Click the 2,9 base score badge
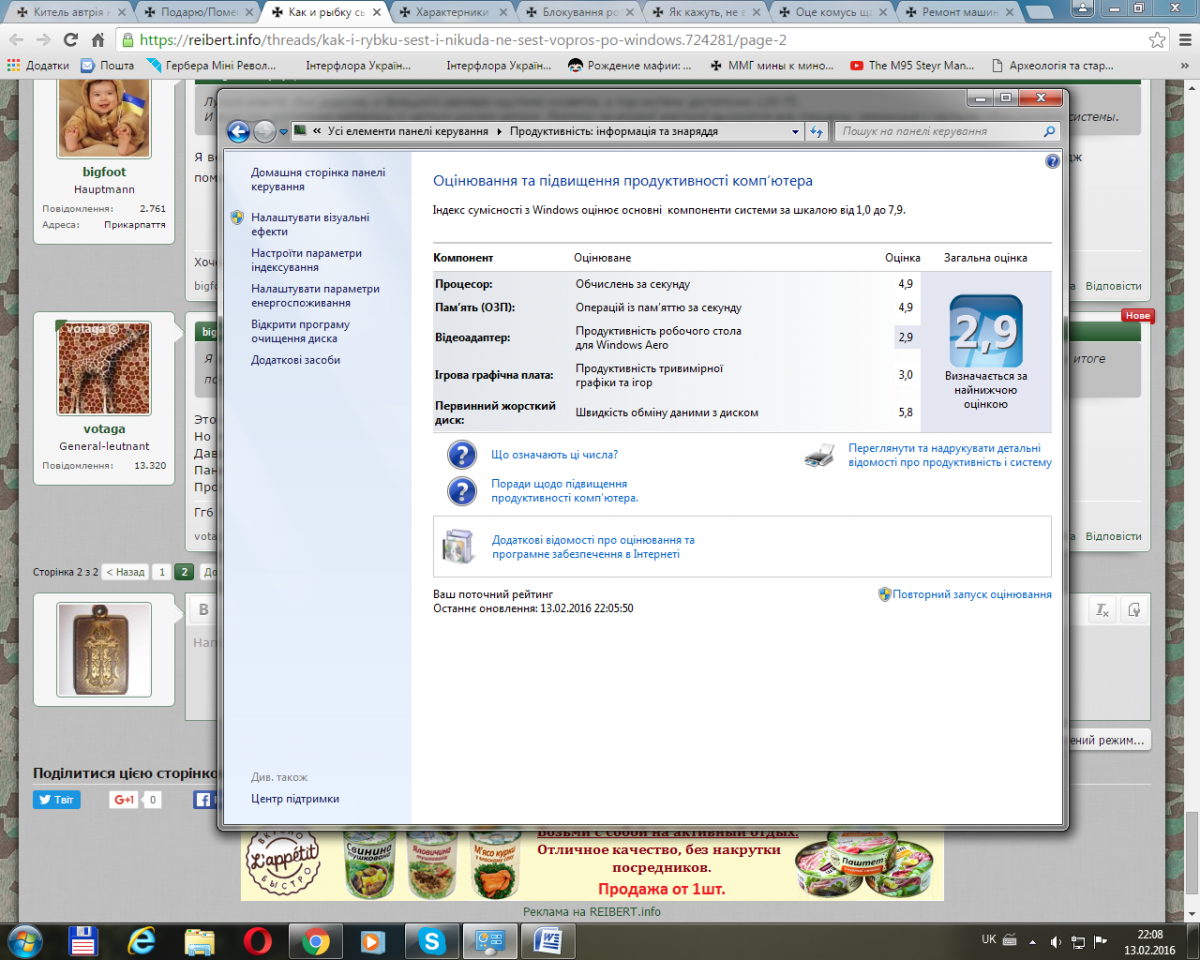This screenshot has height=960, width=1200. click(986, 331)
